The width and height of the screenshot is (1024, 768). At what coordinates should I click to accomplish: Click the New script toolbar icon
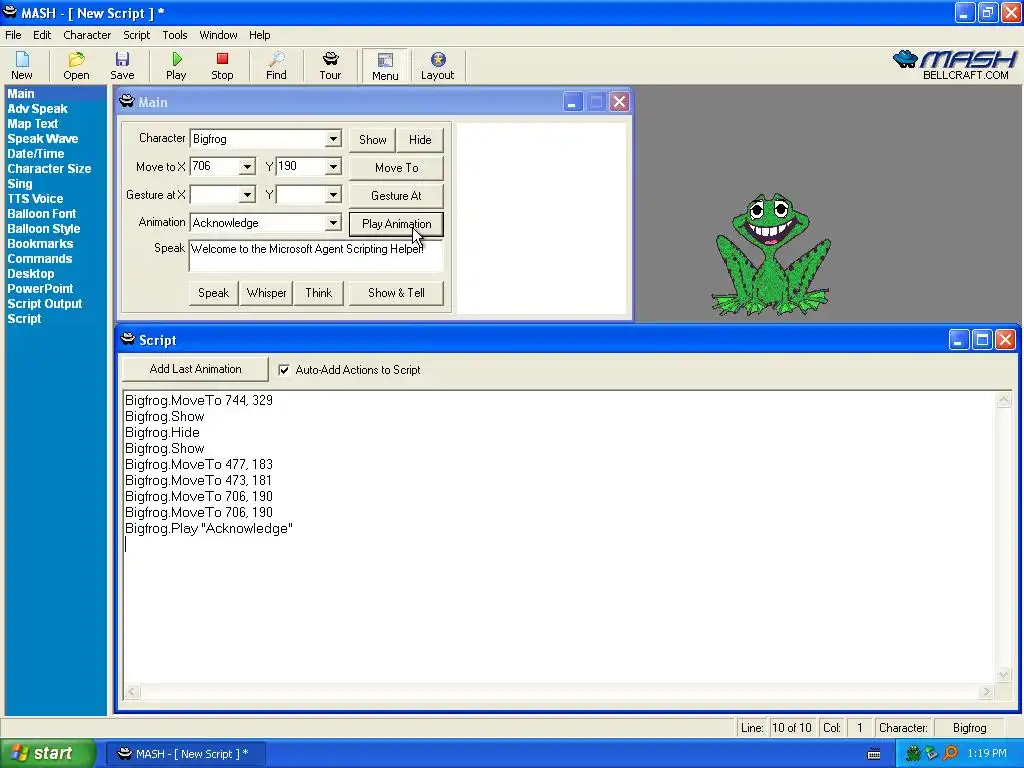point(22,65)
